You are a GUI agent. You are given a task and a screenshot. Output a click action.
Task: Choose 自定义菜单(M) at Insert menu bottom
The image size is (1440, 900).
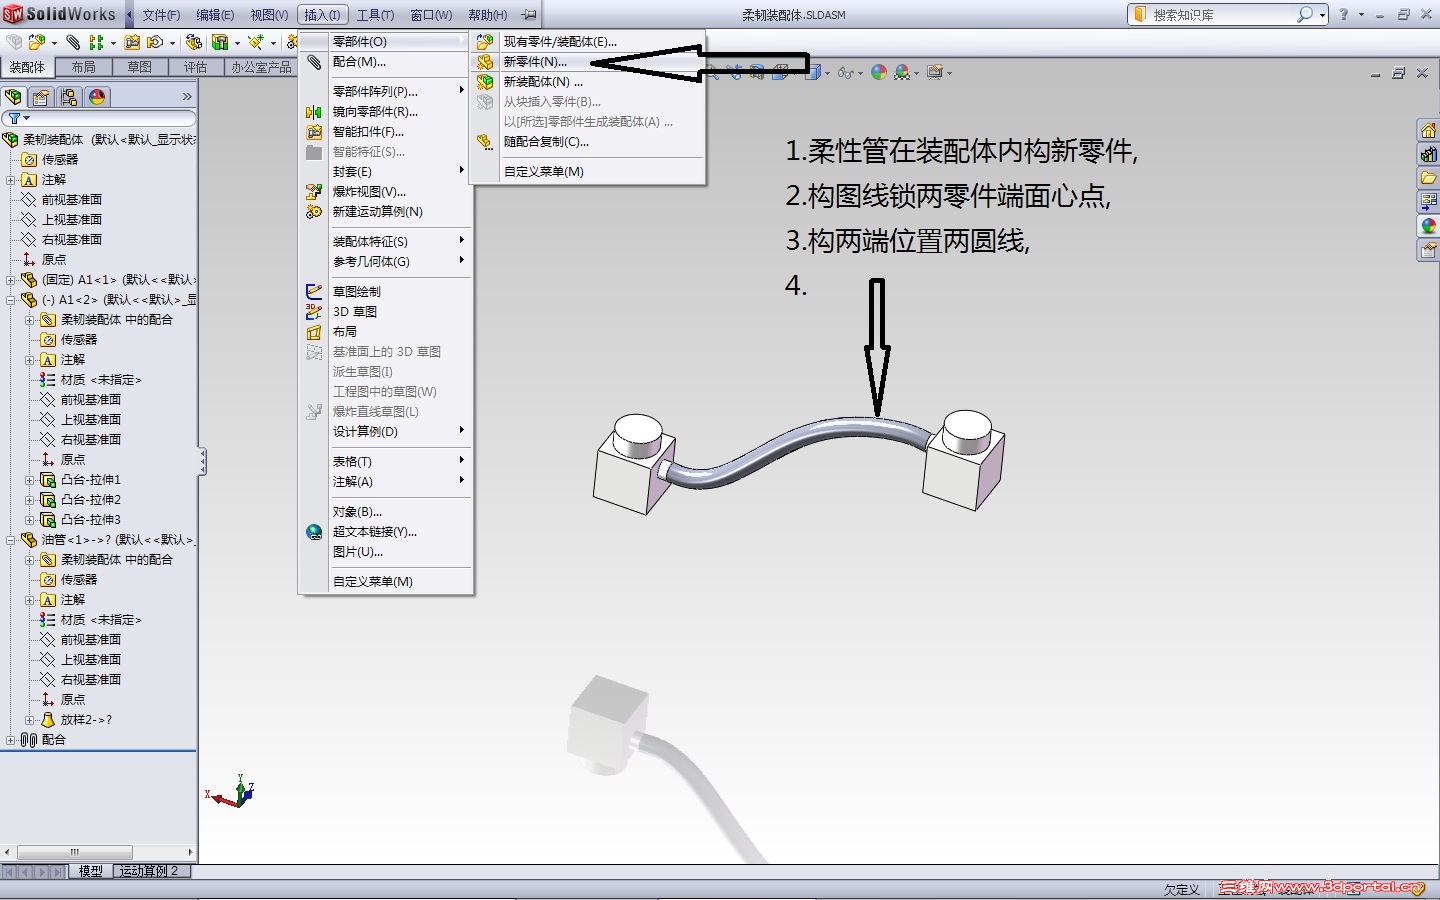point(386,582)
